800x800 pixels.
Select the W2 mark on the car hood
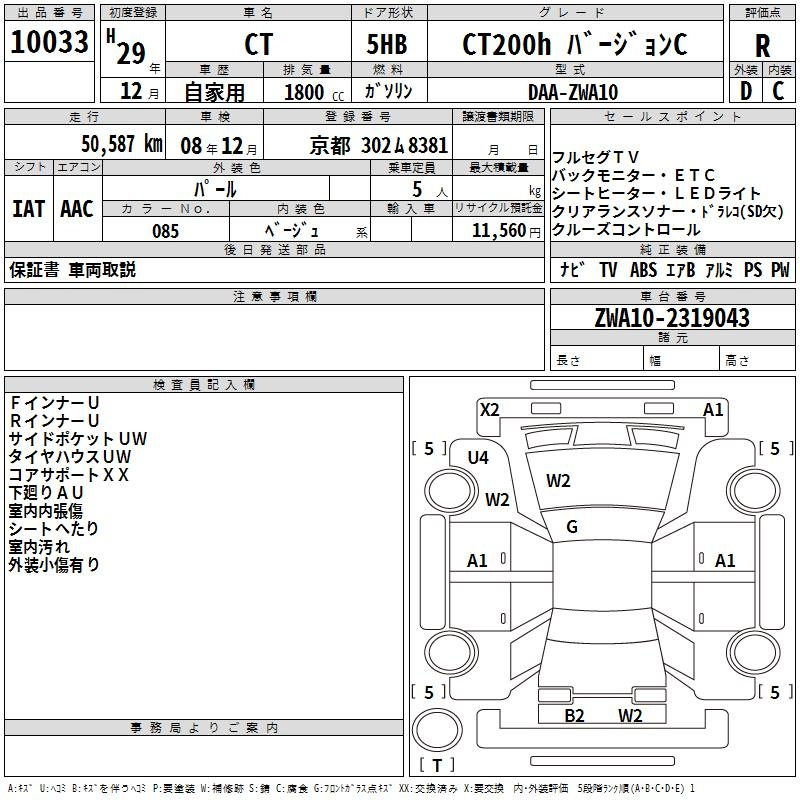pyautogui.click(x=558, y=481)
